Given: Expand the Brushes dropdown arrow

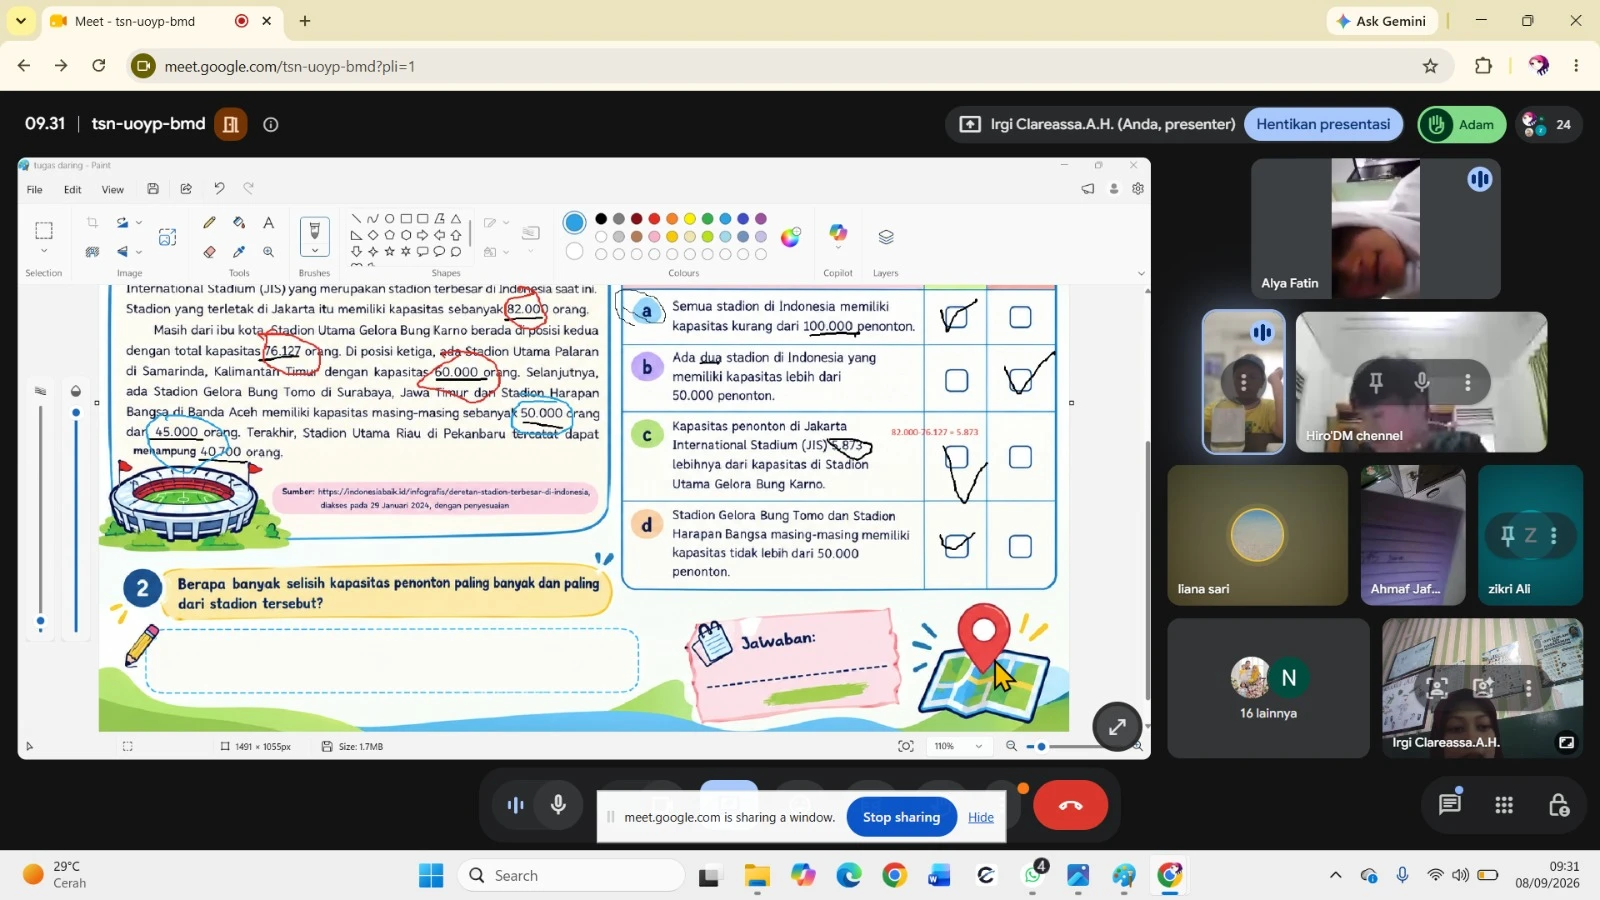Looking at the screenshot, I should pyautogui.click(x=315, y=251).
